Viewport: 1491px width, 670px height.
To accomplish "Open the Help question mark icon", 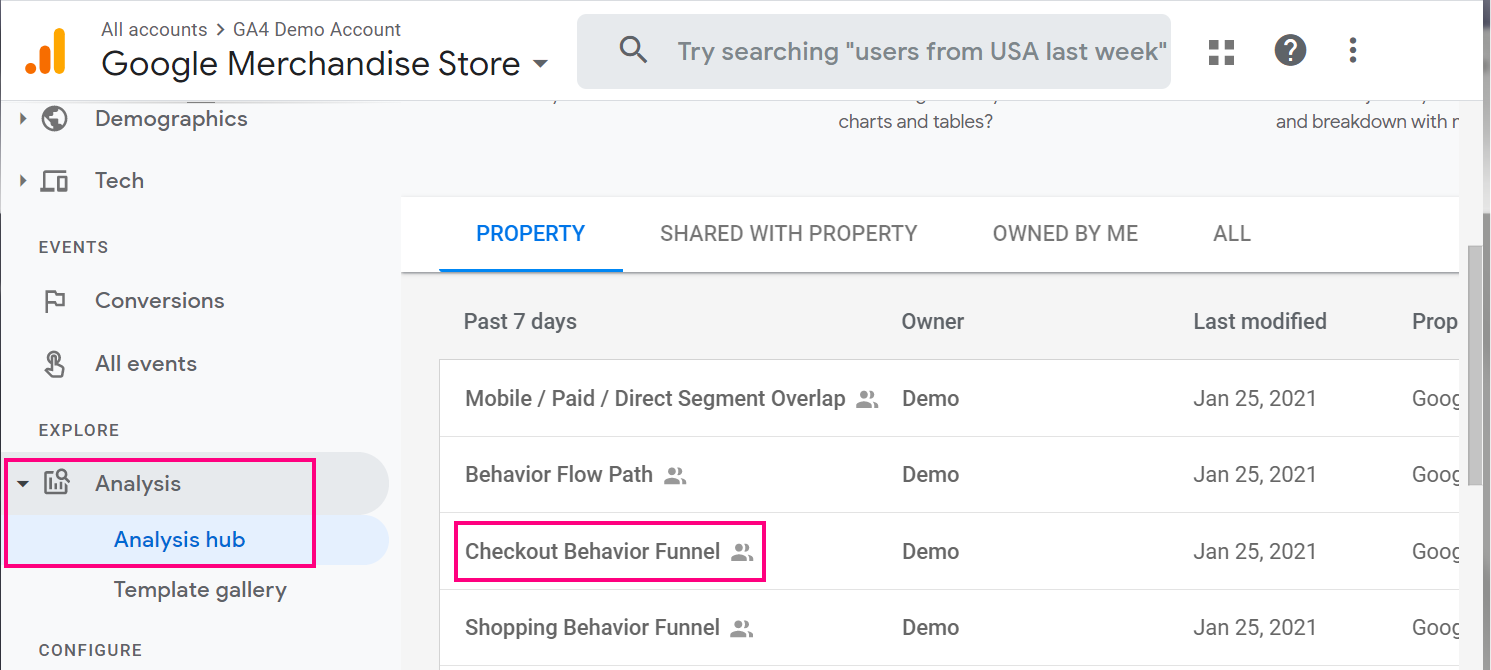I will tap(1290, 50).
